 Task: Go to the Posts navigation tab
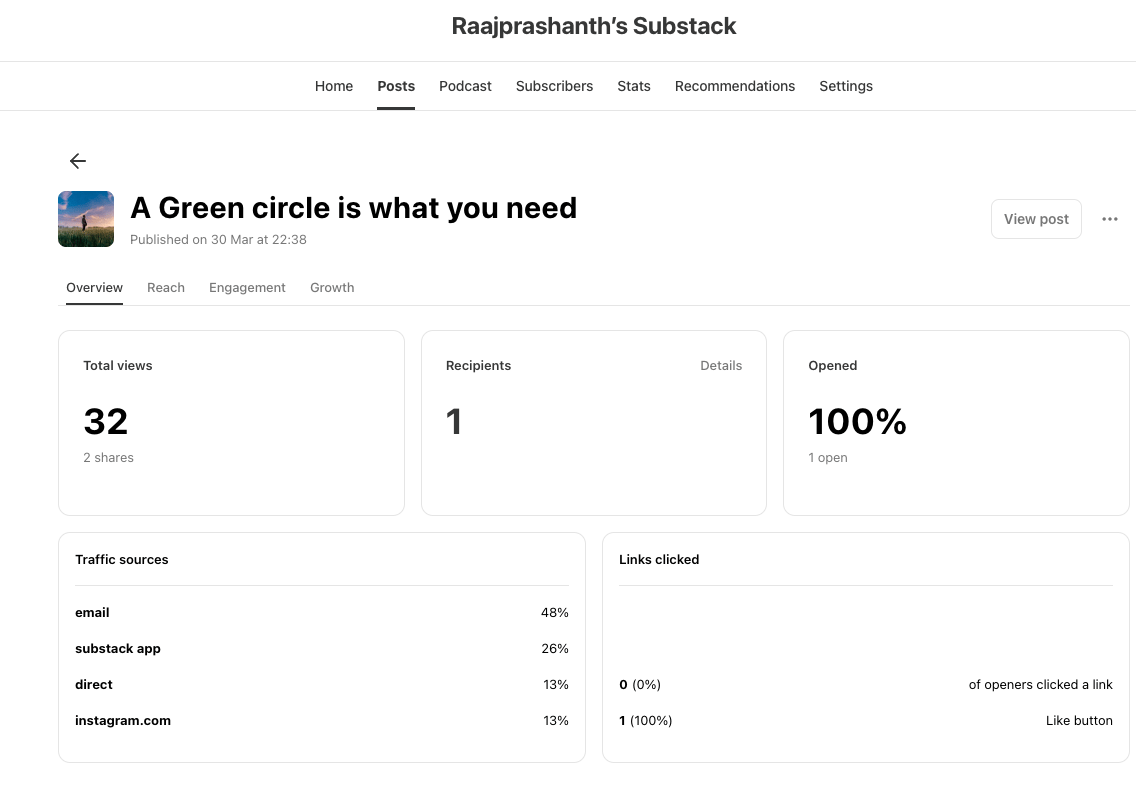[396, 86]
